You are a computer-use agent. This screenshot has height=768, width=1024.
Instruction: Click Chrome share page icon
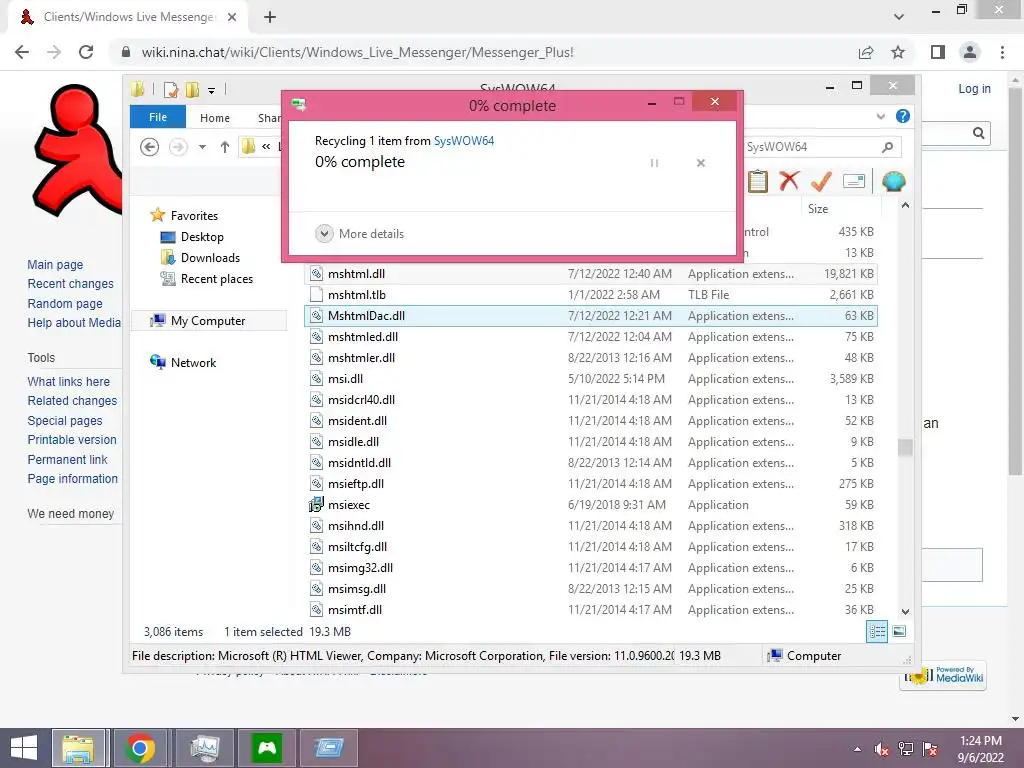point(866,52)
